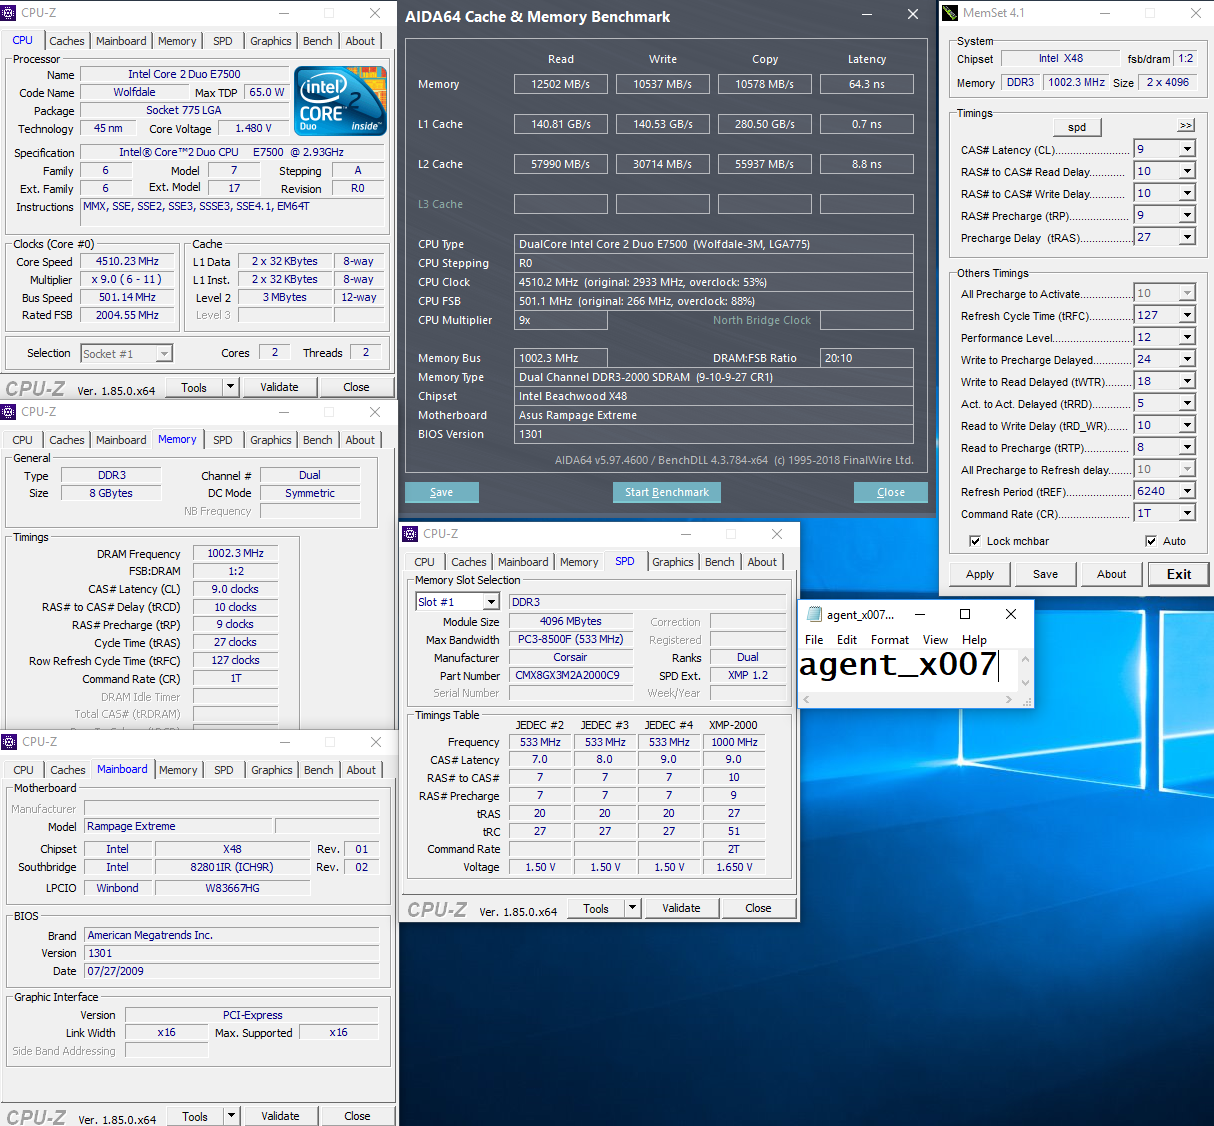
Task: Click About button in MemSet
Action: point(1112,574)
